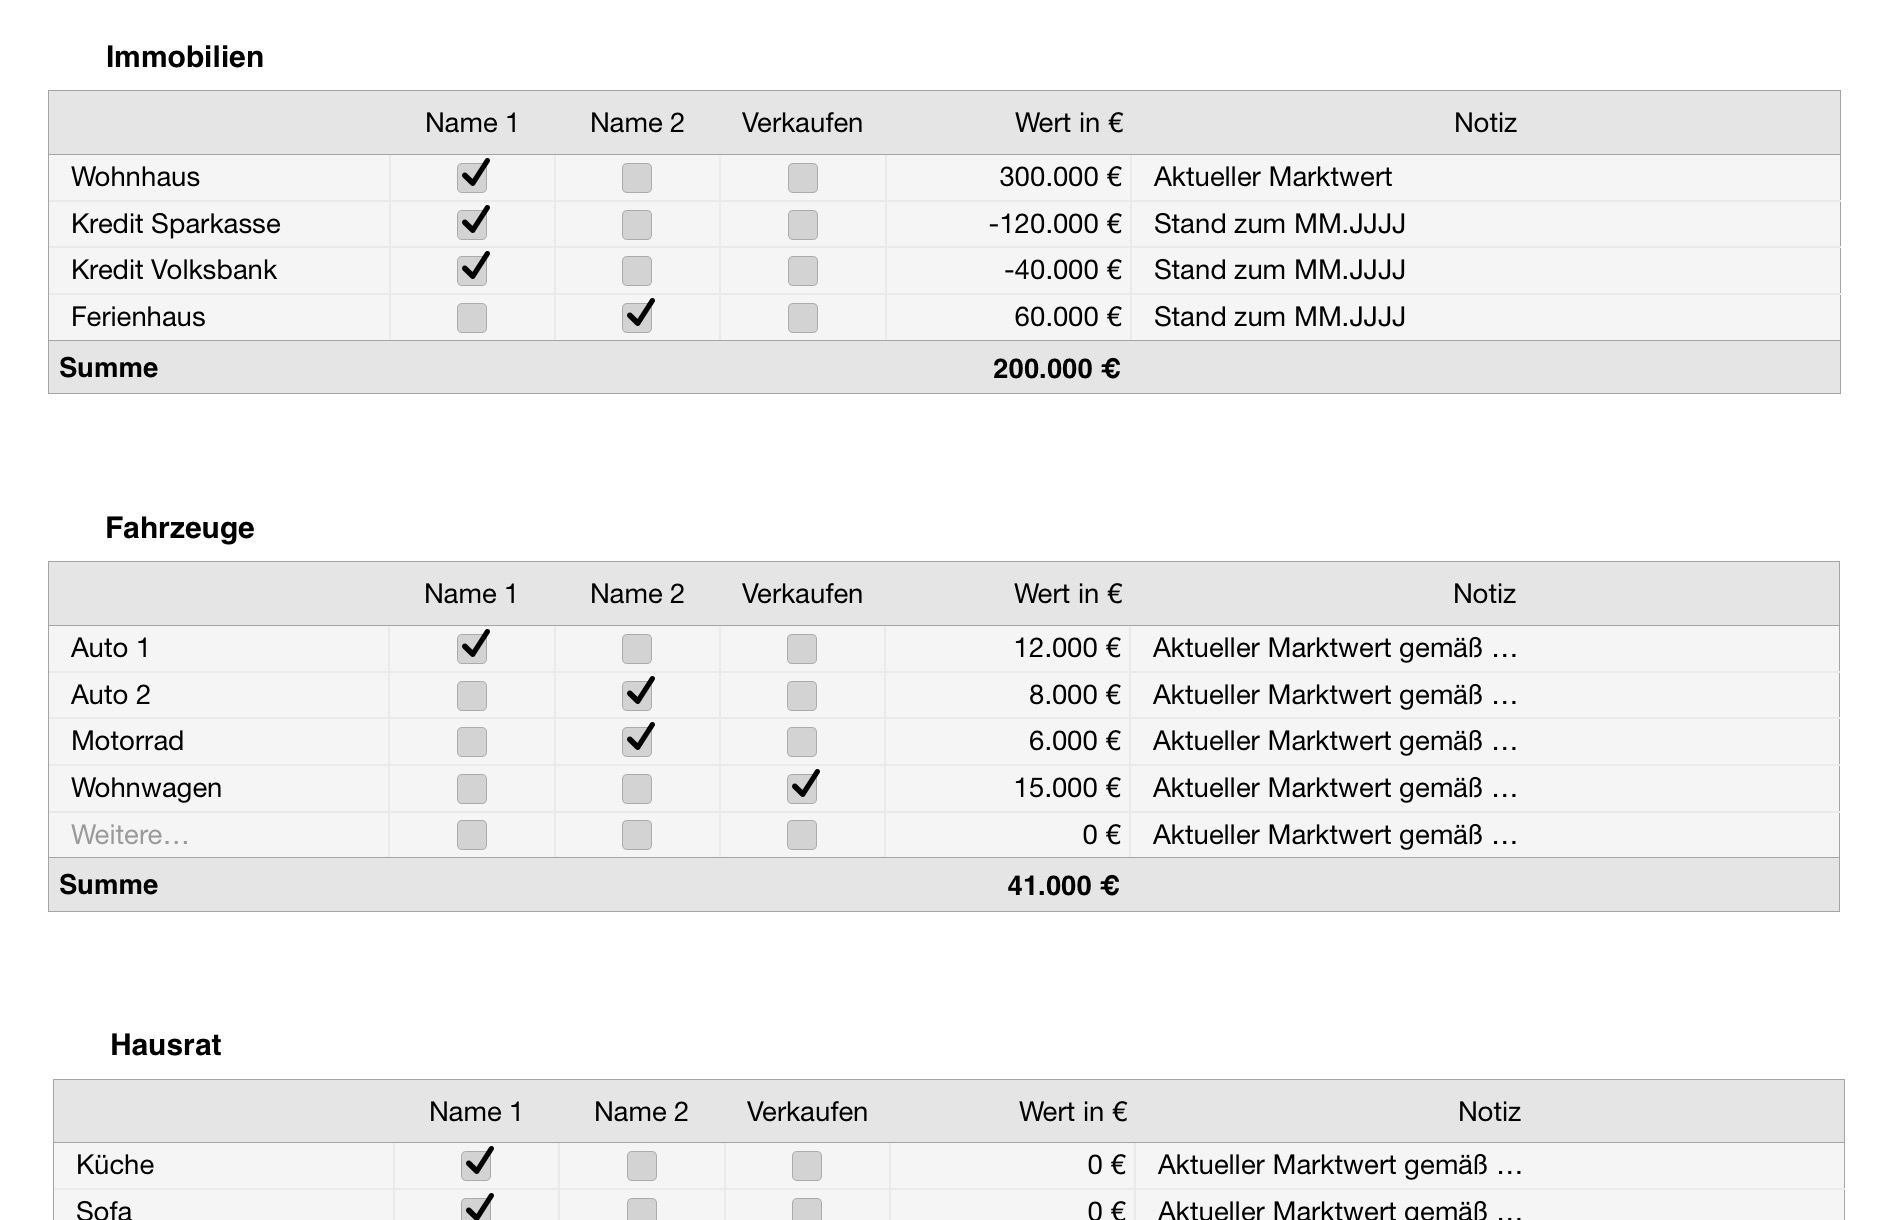Viewport: 1904px width, 1220px height.
Task: Uncheck Name 2 for Ferienhaus
Action: [637, 317]
